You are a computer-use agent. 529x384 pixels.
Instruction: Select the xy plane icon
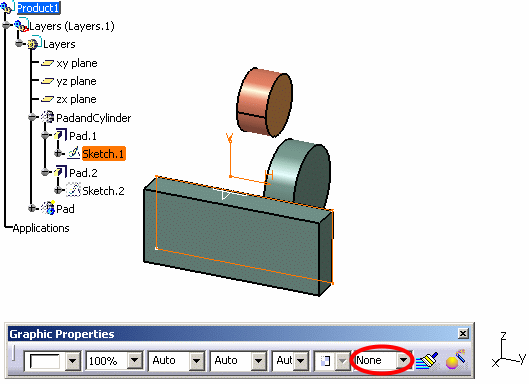click(47, 63)
